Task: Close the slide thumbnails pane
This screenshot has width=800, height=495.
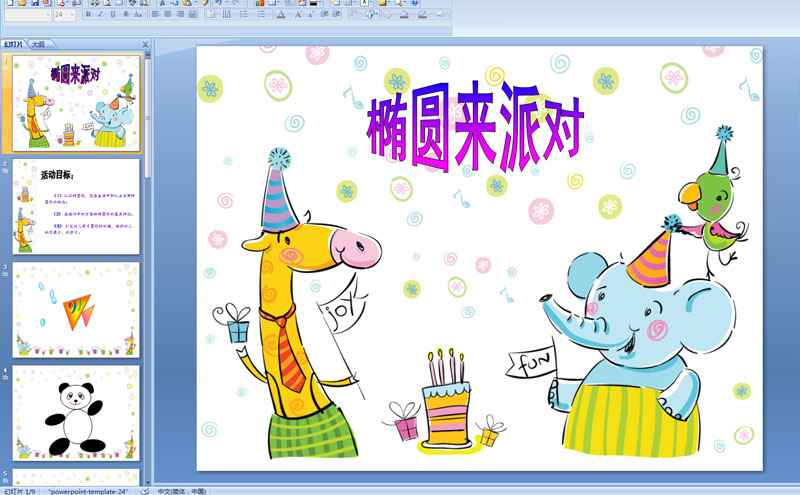Action: tap(145, 45)
